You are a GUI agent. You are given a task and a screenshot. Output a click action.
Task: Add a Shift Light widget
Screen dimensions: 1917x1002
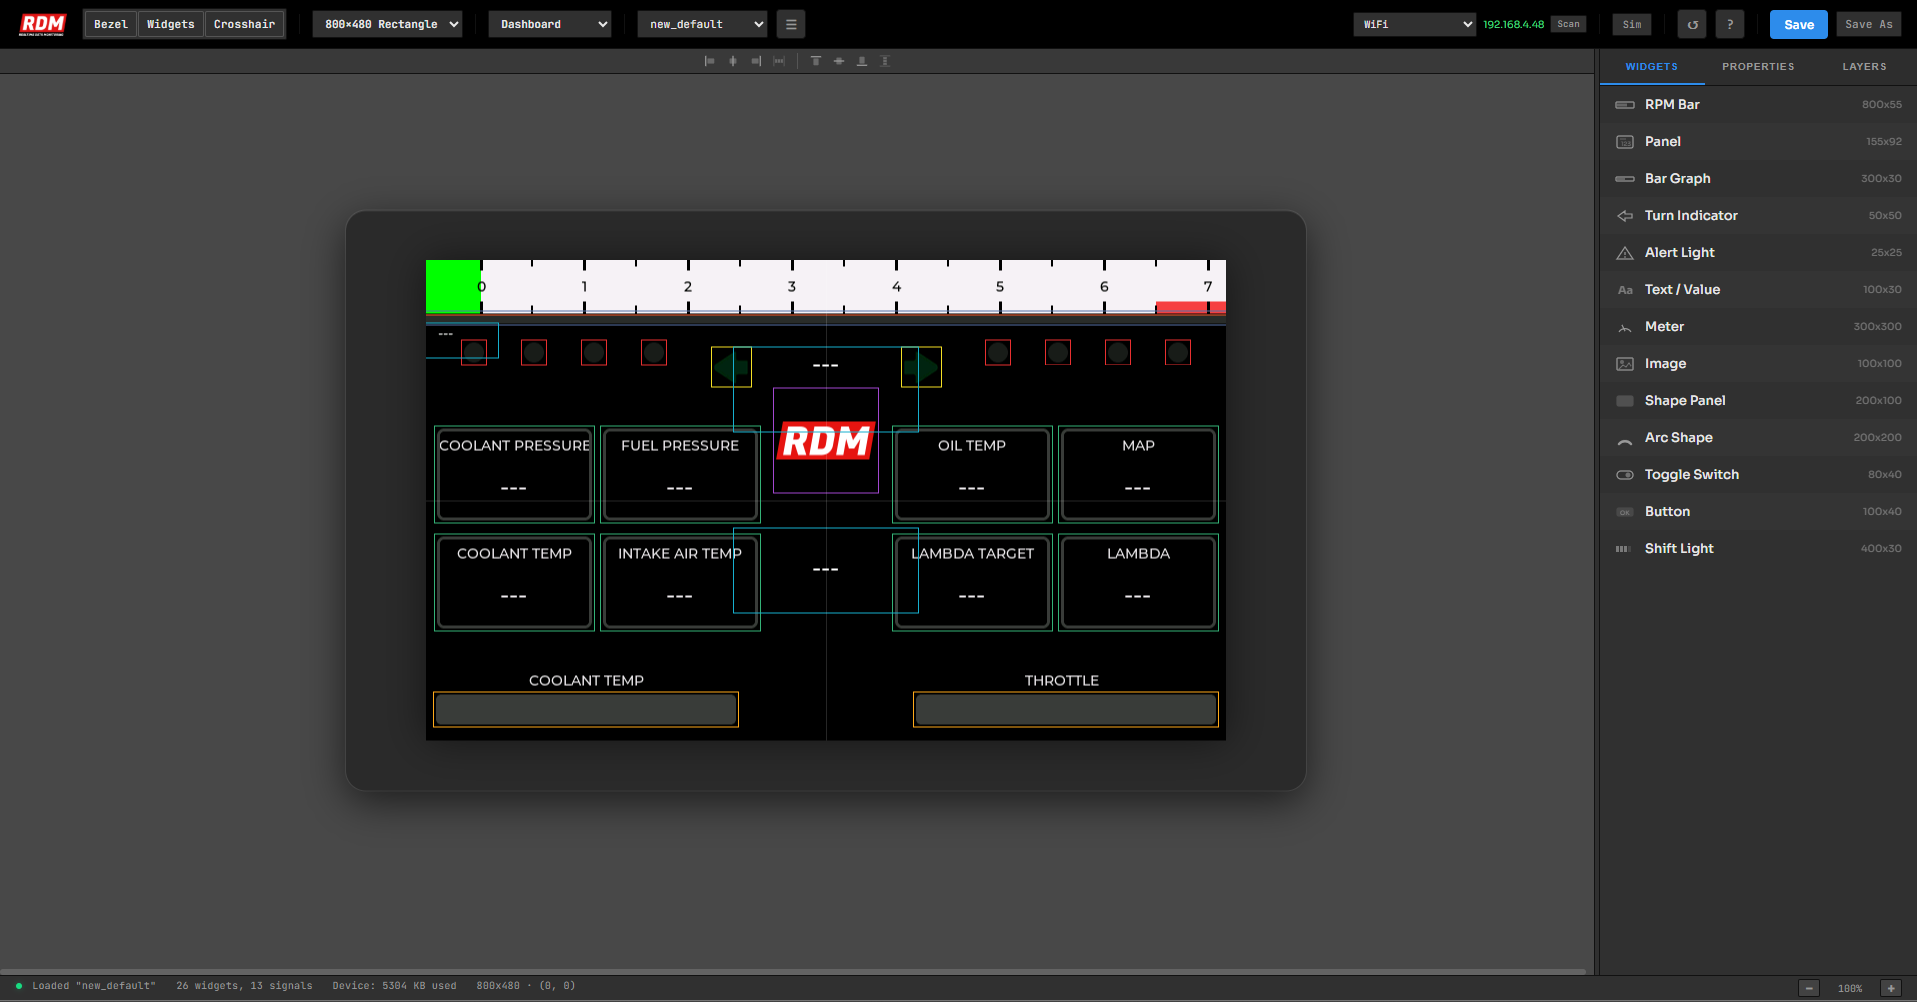click(x=1758, y=548)
